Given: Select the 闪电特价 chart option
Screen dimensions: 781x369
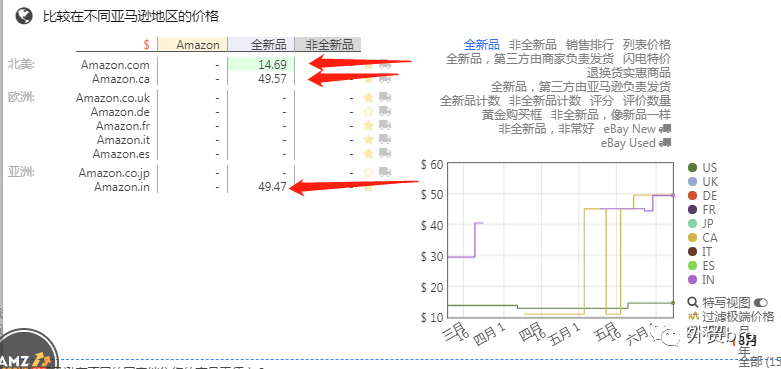Looking at the screenshot, I should click(647, 59).
